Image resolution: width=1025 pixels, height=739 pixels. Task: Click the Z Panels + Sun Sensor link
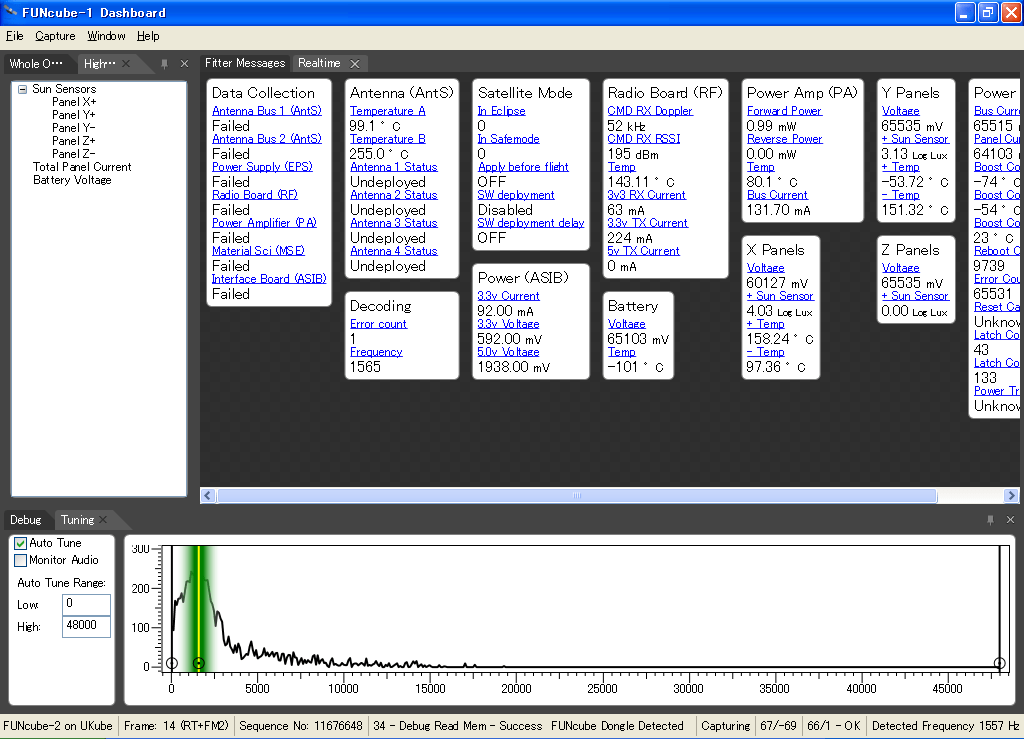click(915, 296)
